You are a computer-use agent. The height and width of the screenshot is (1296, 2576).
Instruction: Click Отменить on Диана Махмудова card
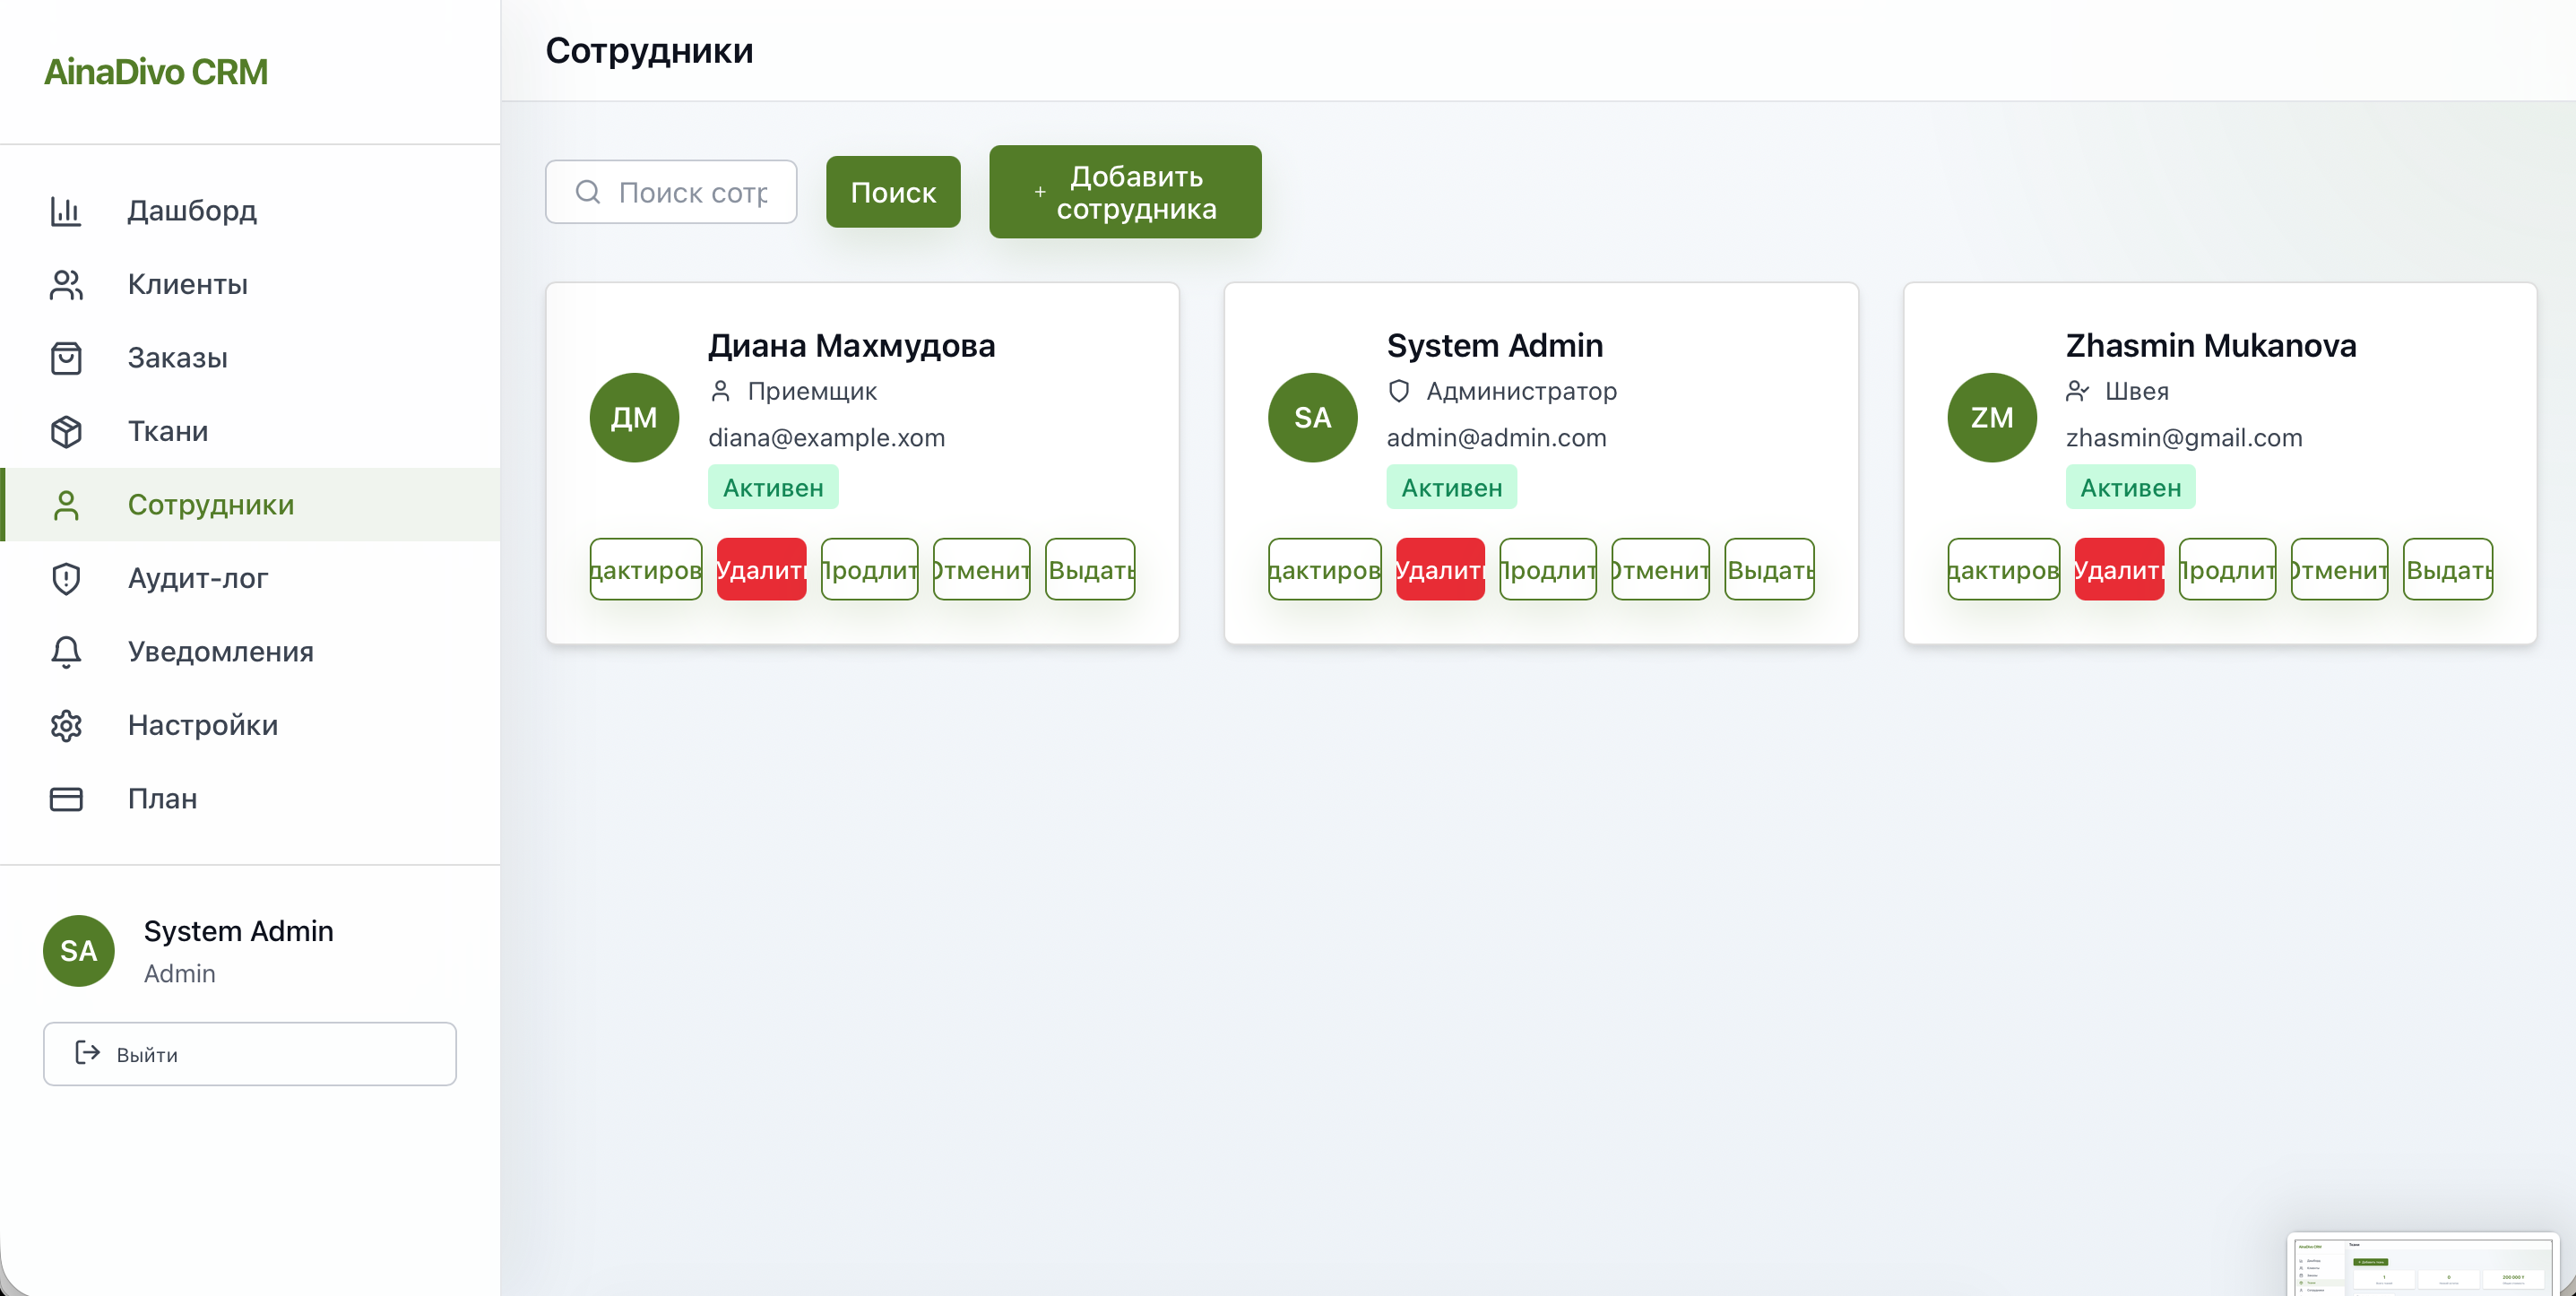[981, 570]
